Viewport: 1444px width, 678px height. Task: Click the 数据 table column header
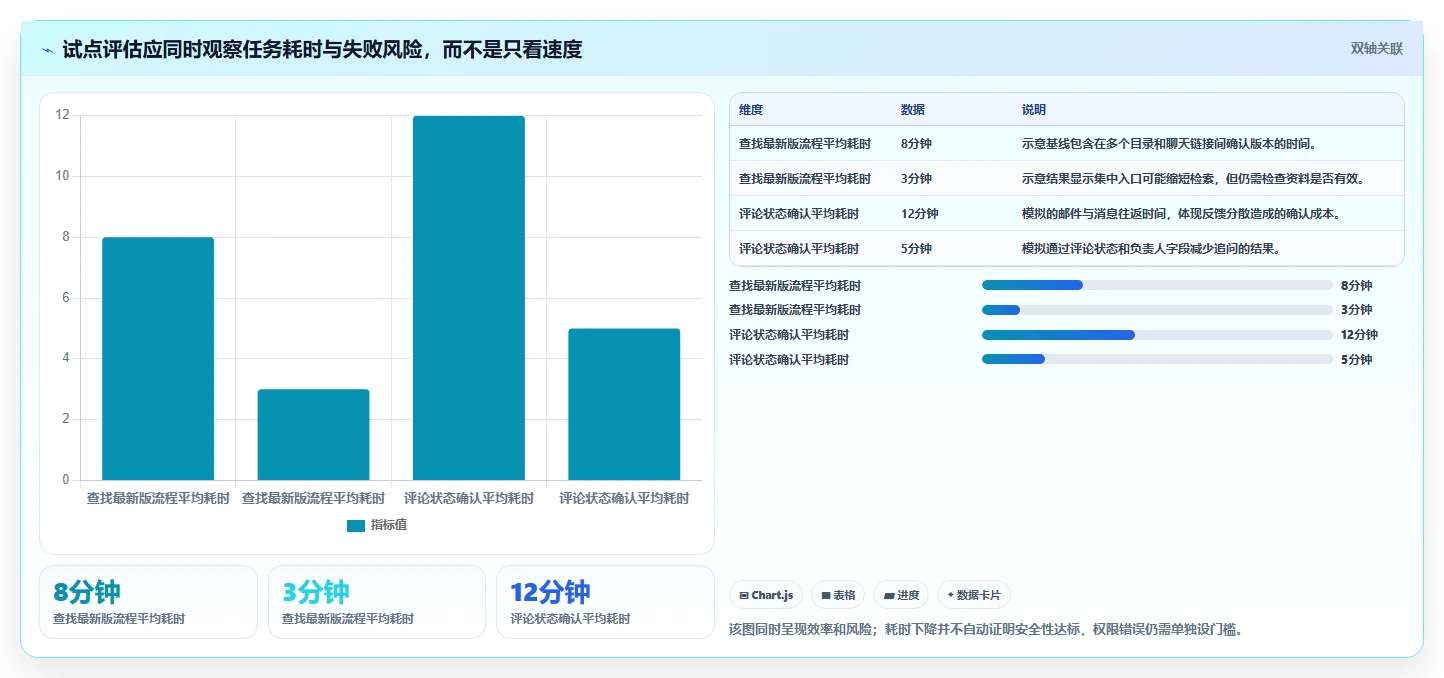(913, 110)
